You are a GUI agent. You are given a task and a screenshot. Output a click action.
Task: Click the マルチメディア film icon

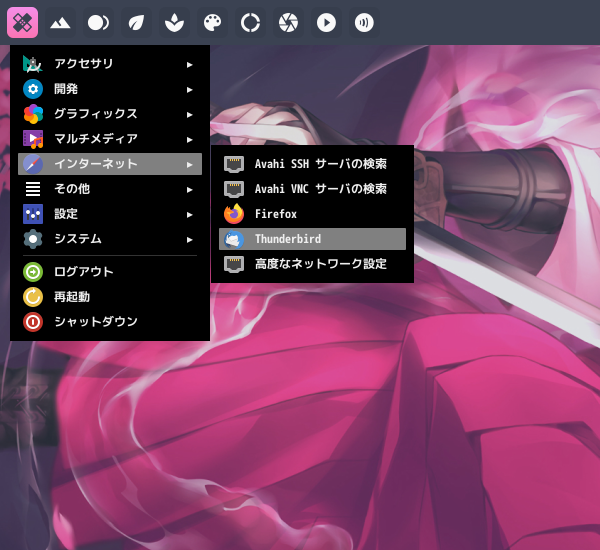coord(33,139)
